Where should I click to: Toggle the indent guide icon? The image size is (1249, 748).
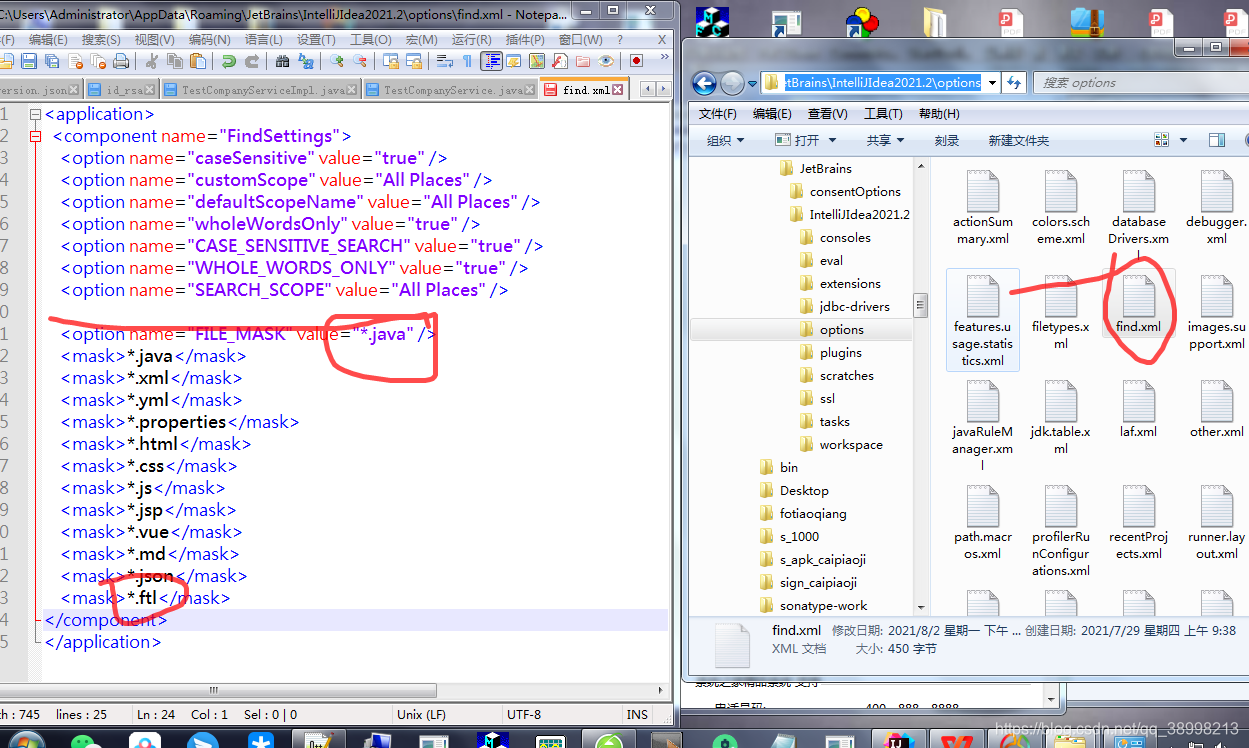(x=491, y=61)
